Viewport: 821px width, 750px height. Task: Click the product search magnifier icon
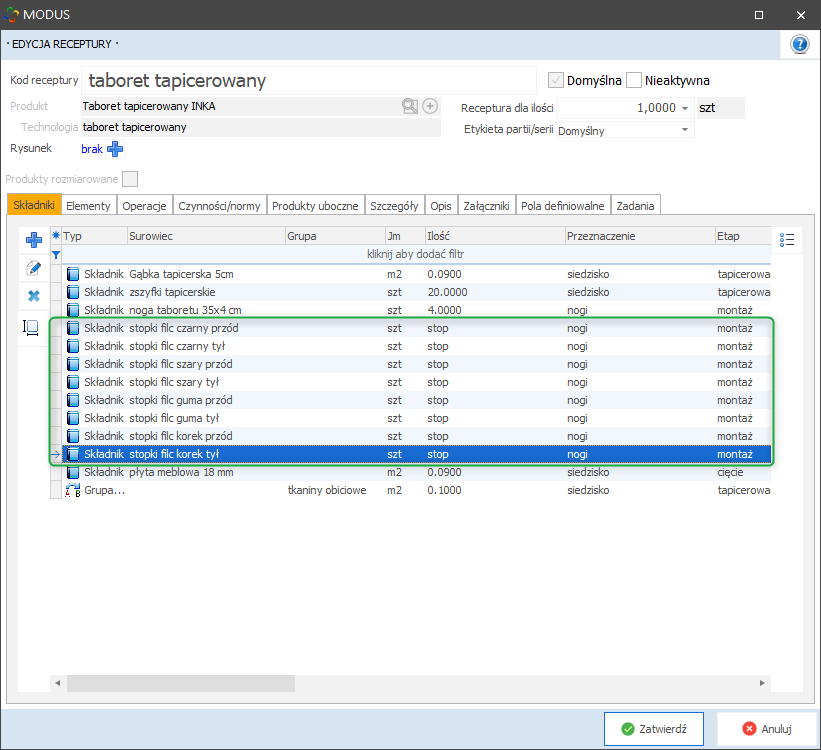(410, 106)
